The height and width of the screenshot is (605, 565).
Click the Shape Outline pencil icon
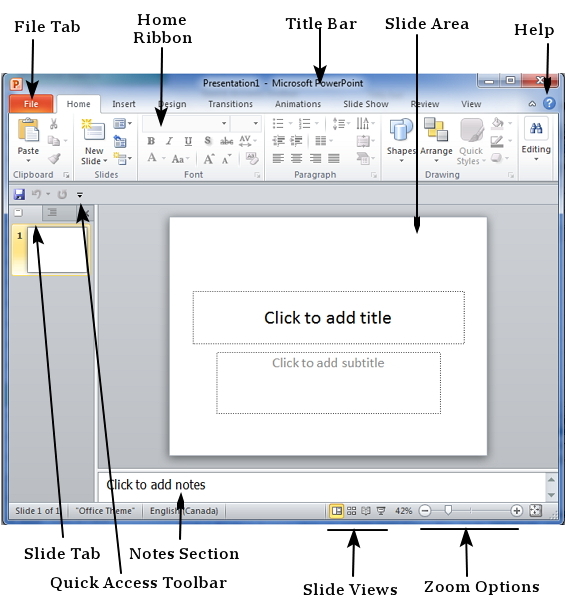[497, 141]
